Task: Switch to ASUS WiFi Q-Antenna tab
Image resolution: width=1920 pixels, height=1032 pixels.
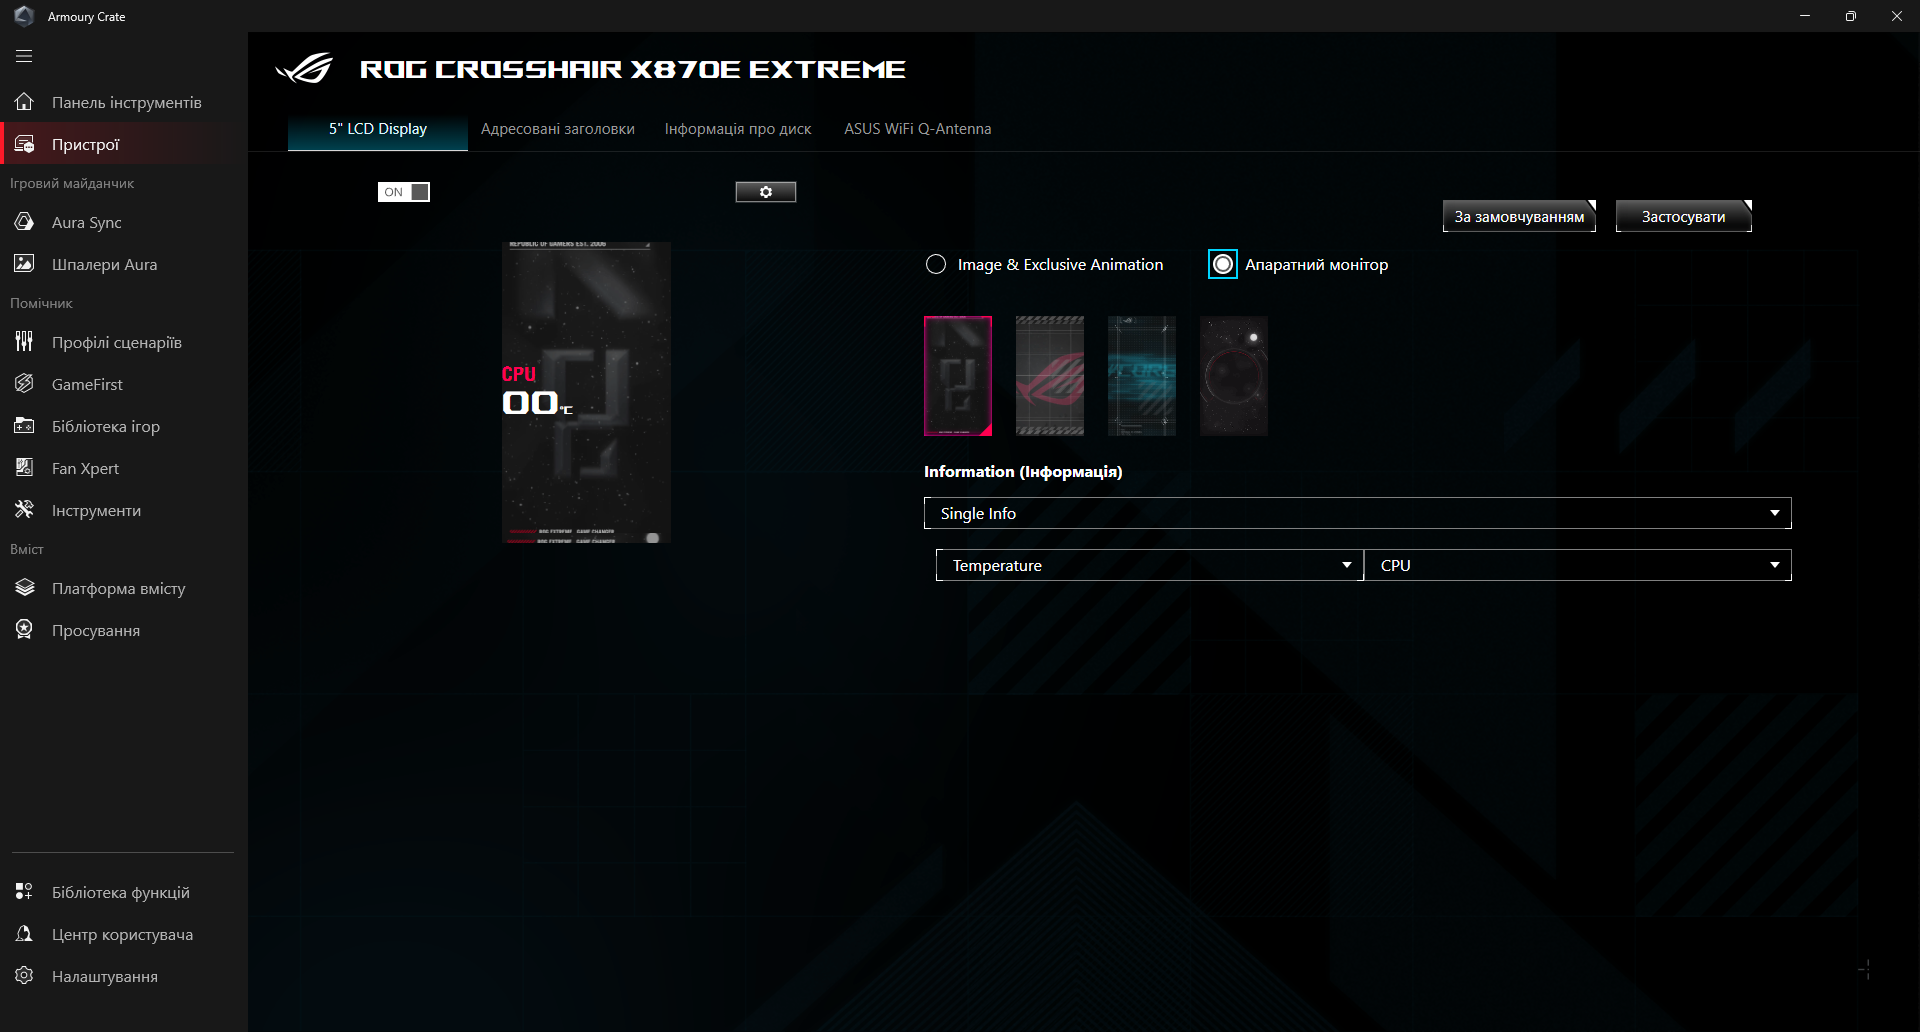Action: tap(918, 129)
